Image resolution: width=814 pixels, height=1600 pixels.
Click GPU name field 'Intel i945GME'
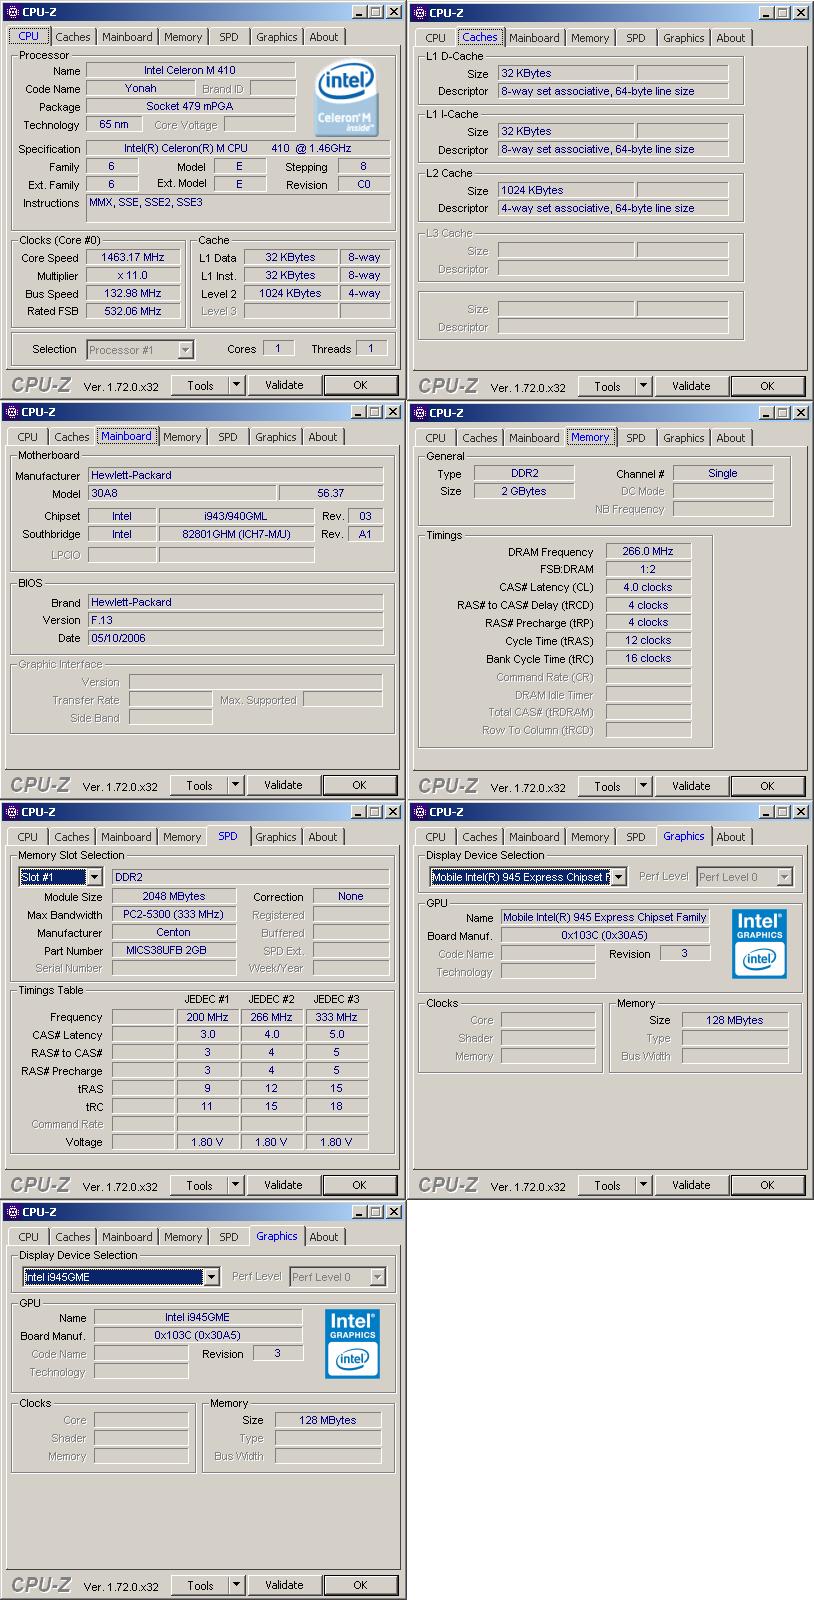(197, 1317)
